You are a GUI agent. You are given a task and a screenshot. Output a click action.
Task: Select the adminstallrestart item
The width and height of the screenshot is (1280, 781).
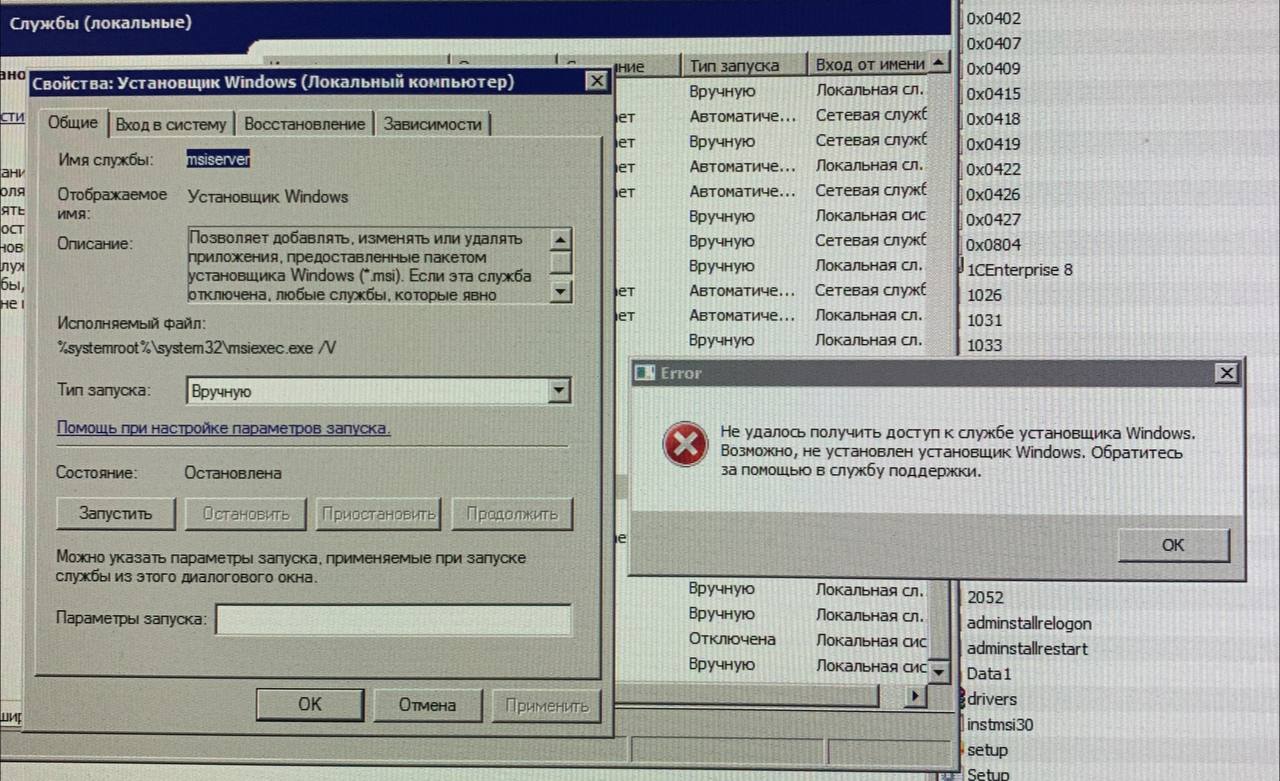(x=1027, y=648)
